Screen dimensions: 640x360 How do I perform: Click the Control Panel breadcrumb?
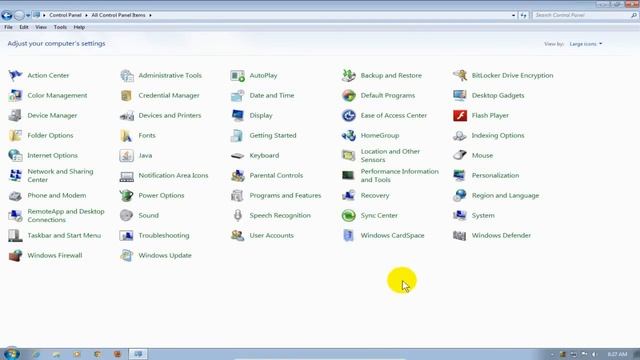[65, 15]
